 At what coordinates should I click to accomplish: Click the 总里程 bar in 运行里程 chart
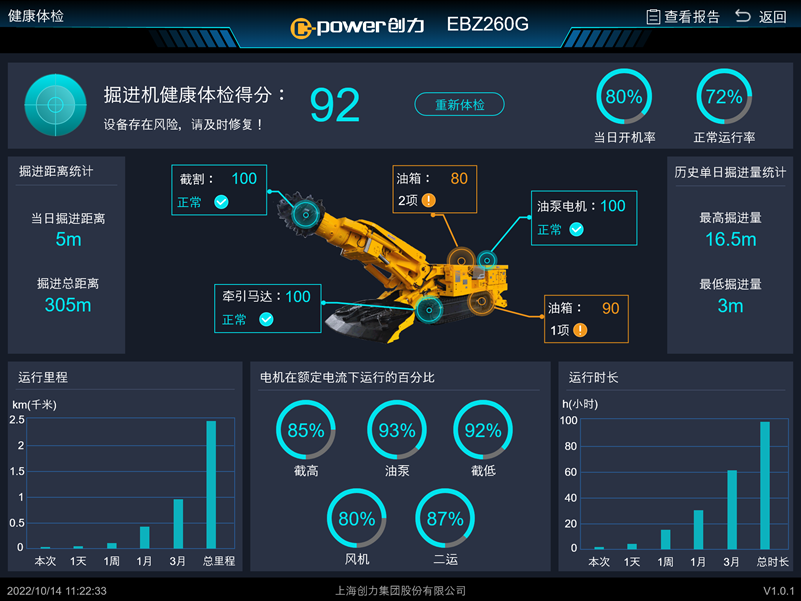pos(211,484)
